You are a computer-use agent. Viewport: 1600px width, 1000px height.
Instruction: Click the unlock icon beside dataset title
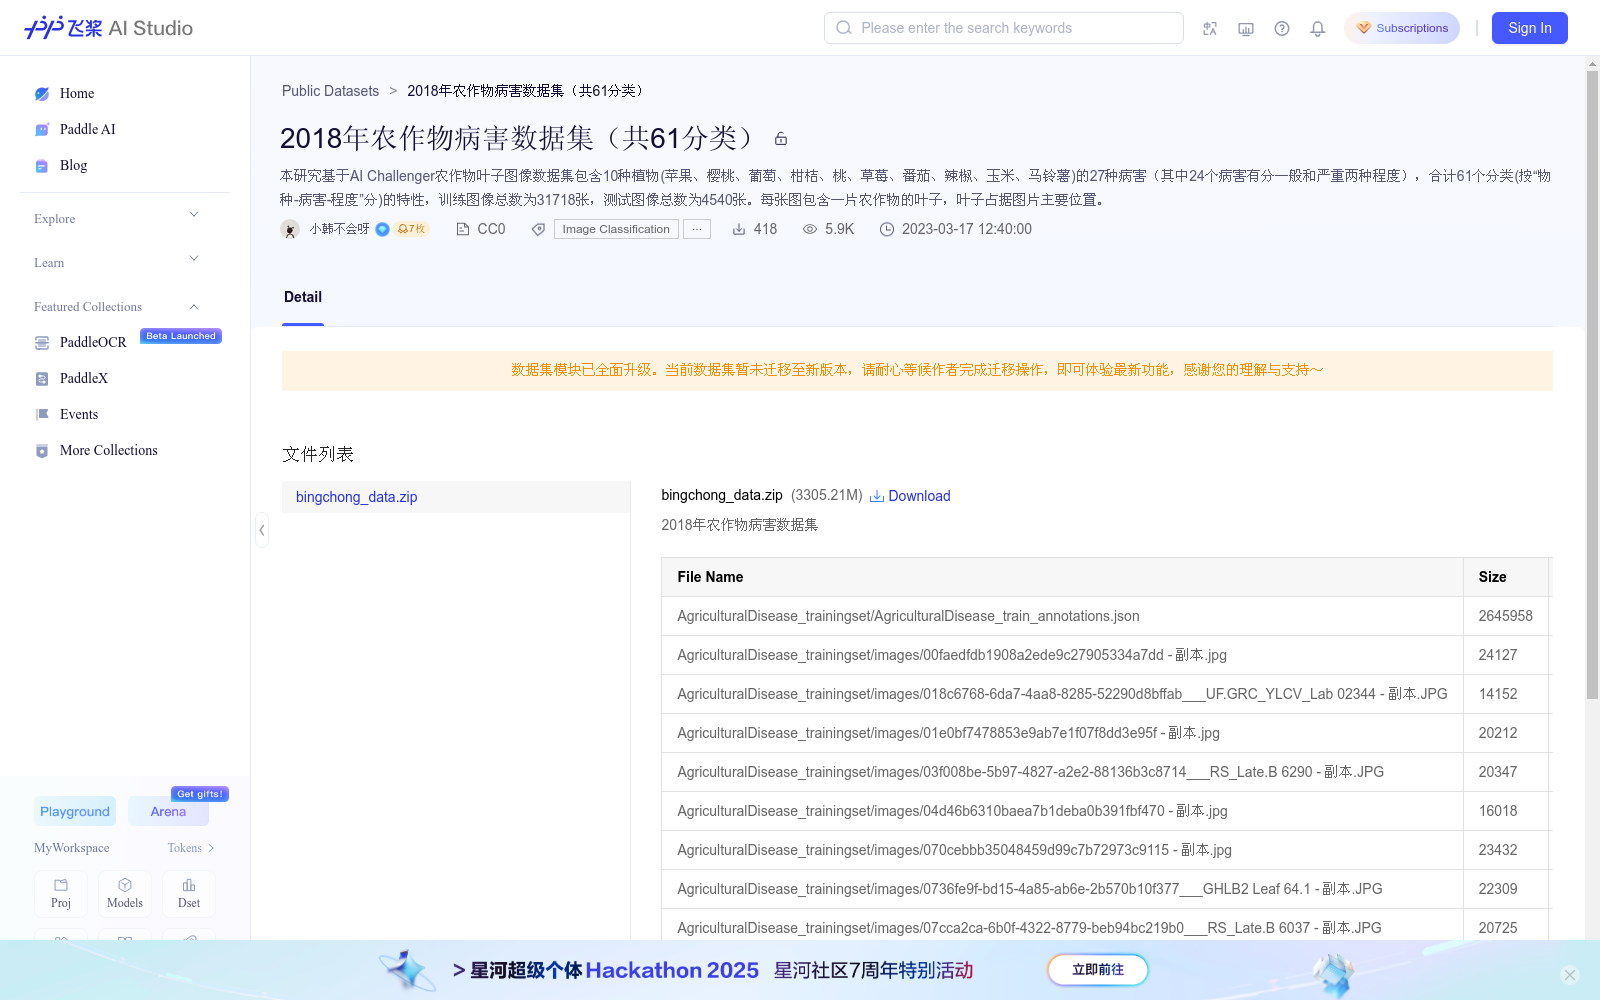coord(781,139)
